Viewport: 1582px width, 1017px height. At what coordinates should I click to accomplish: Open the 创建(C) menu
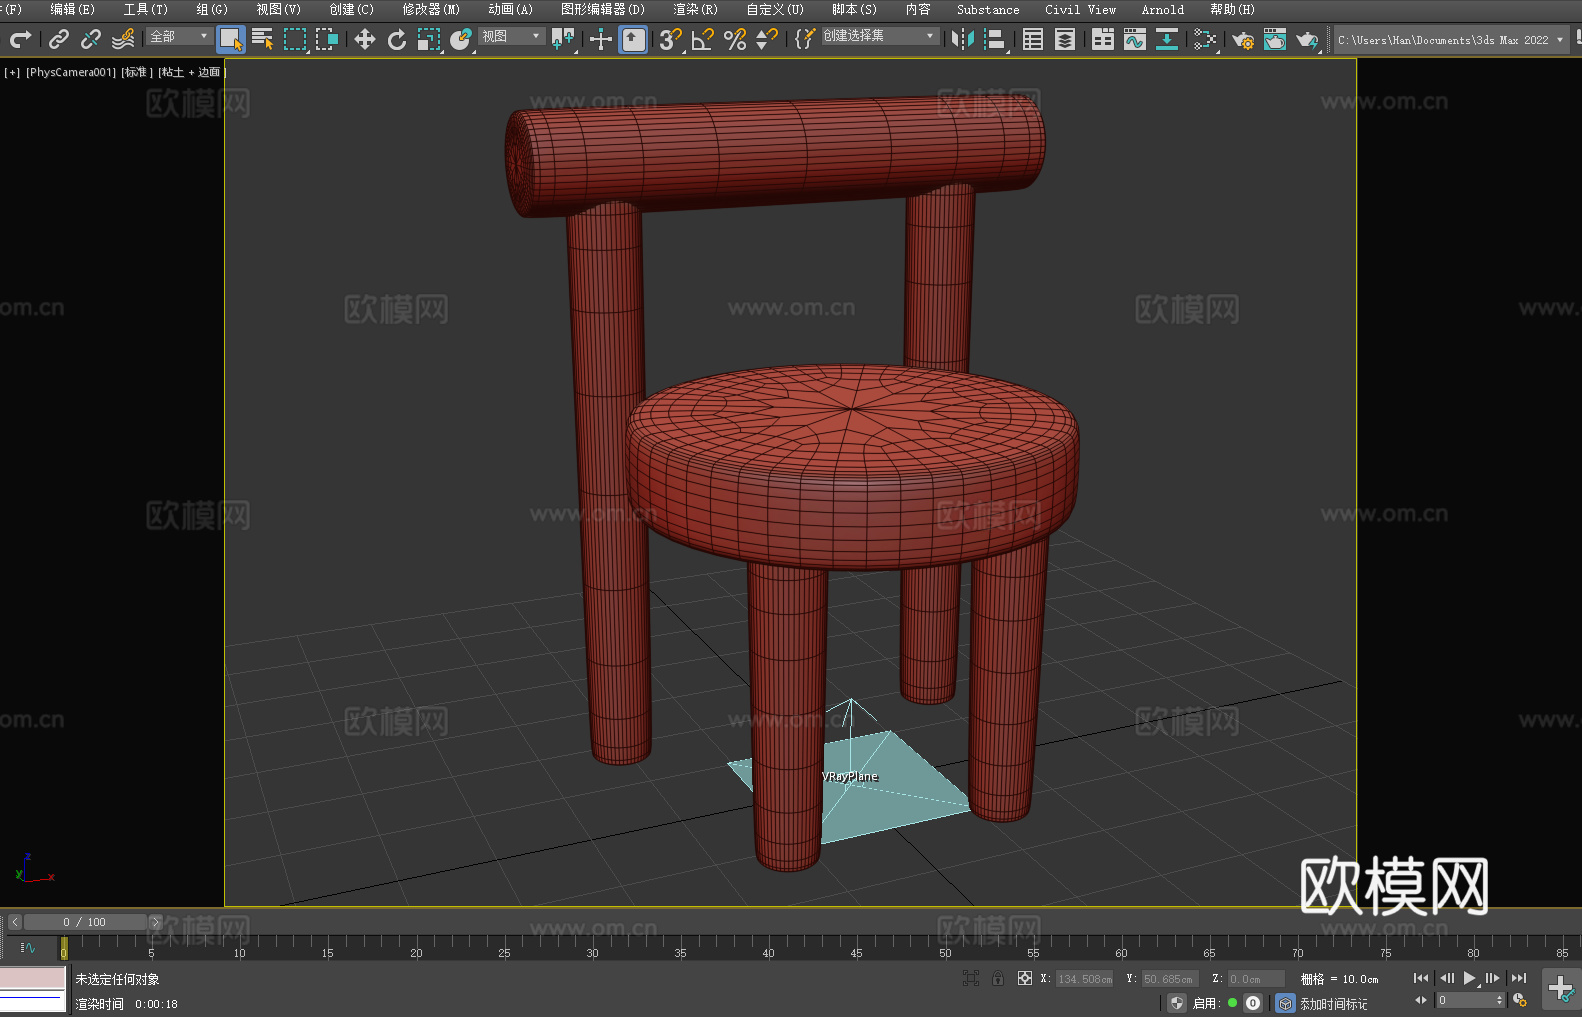coord(351,9)
